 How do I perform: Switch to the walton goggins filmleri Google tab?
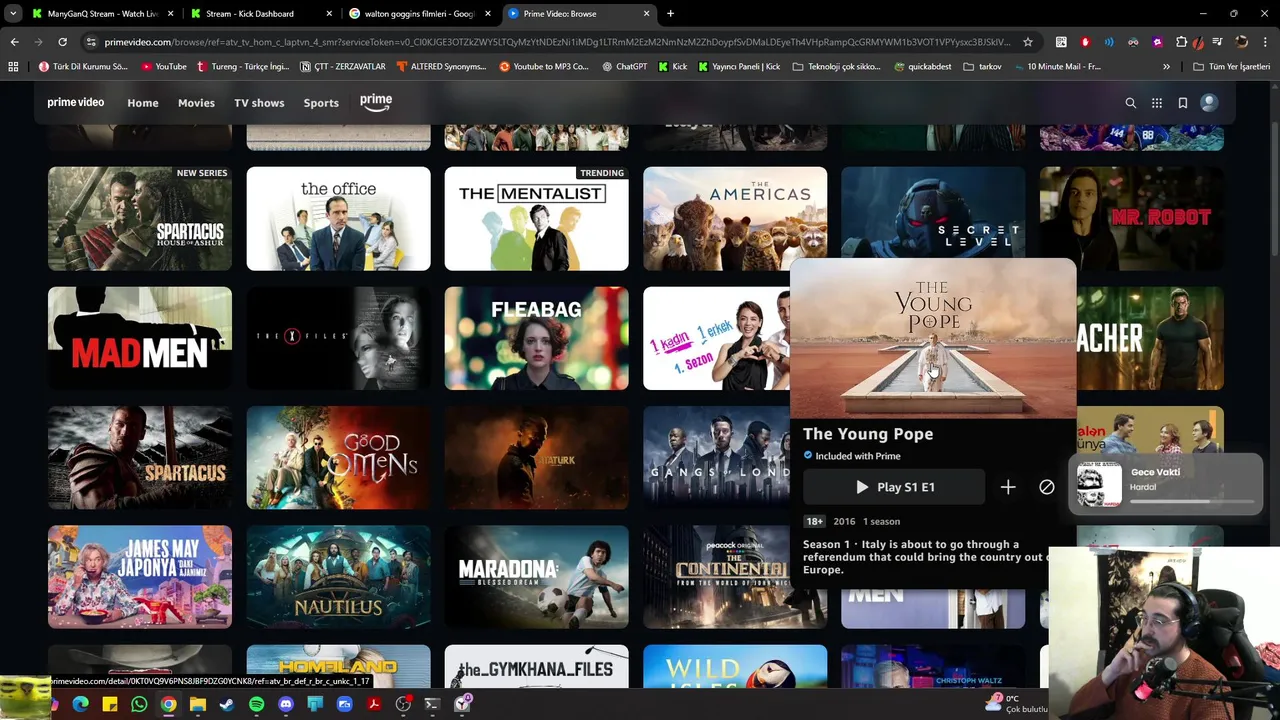tap(419, 14)
